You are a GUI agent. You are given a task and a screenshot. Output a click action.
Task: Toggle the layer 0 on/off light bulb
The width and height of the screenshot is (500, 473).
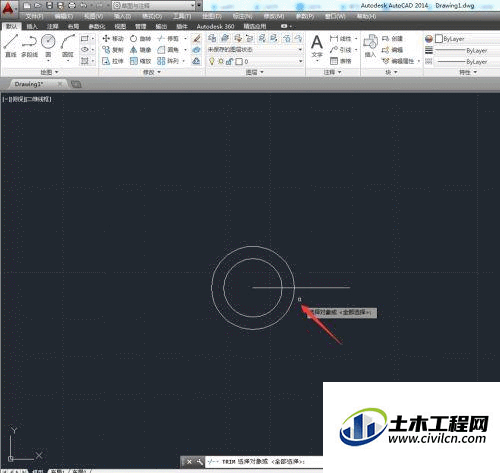point(211,61)
